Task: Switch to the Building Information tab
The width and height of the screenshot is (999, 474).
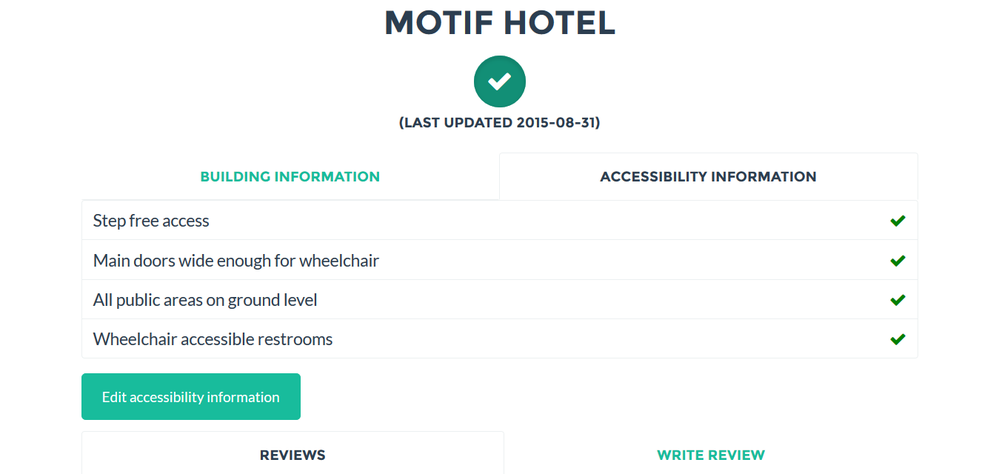Action: coord(290,176)
